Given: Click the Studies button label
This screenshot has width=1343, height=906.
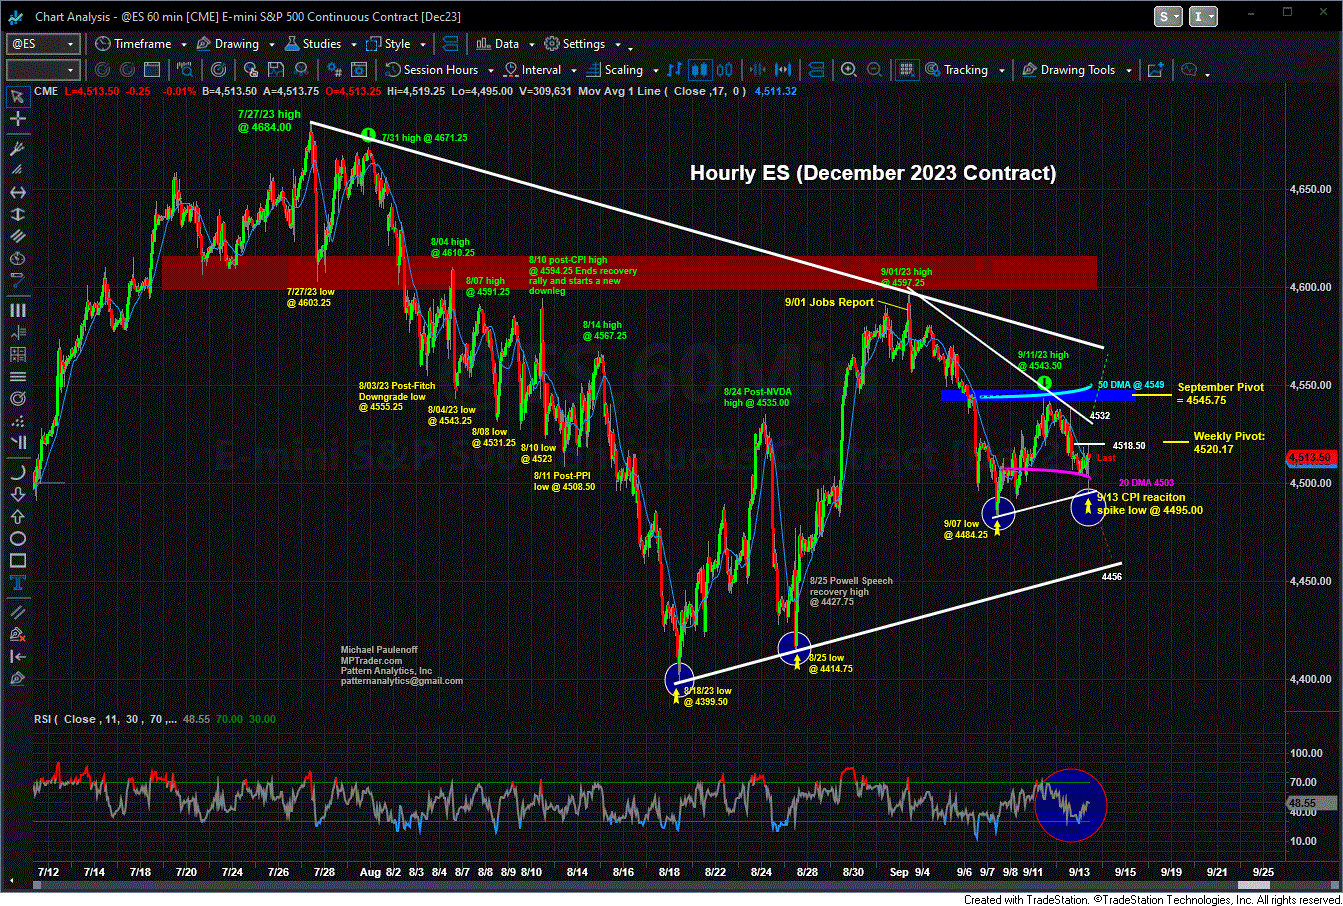Looking at the screenshot, I should coord(321,44).
